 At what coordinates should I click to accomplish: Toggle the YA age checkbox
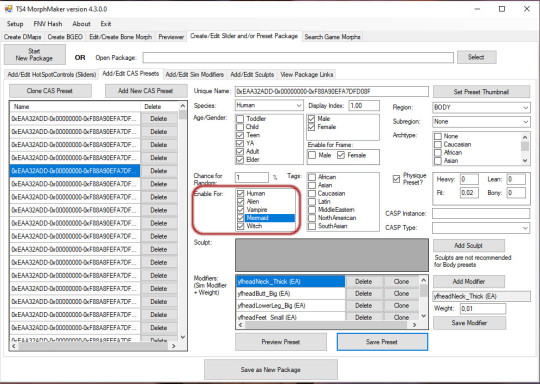pos(240,143)
